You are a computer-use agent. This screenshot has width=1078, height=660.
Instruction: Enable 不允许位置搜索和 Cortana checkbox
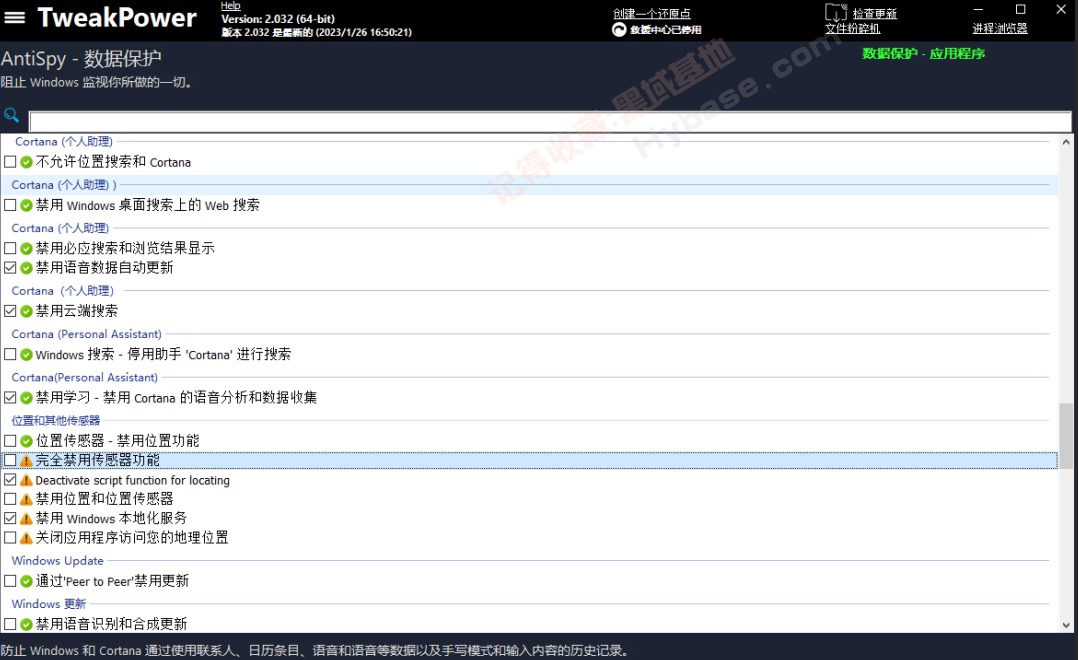pos(10,162)
